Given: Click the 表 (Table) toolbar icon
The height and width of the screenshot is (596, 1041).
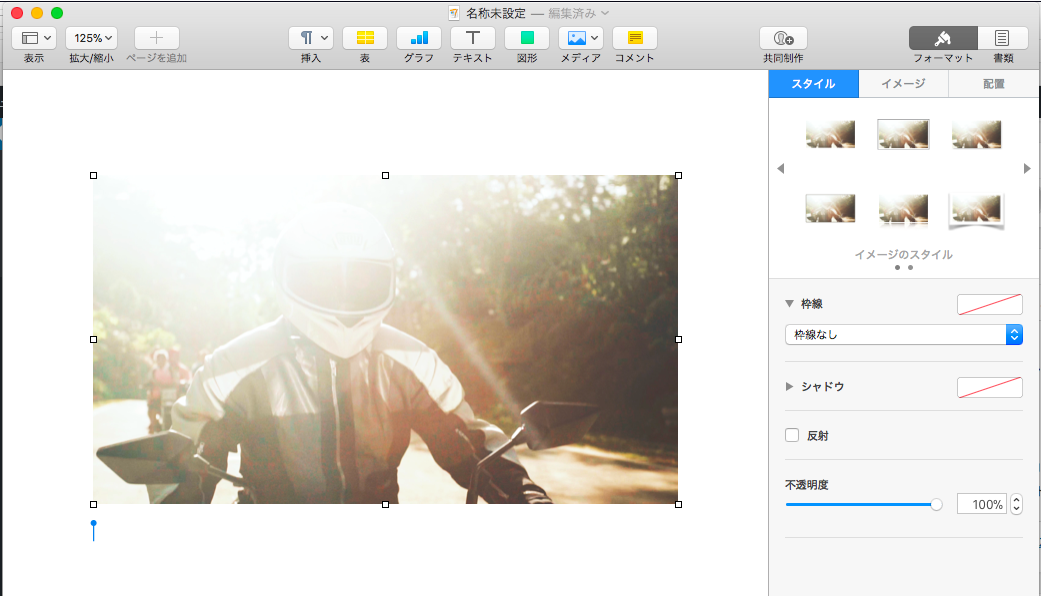Looking at the screenshot, I should click(365, 38).
